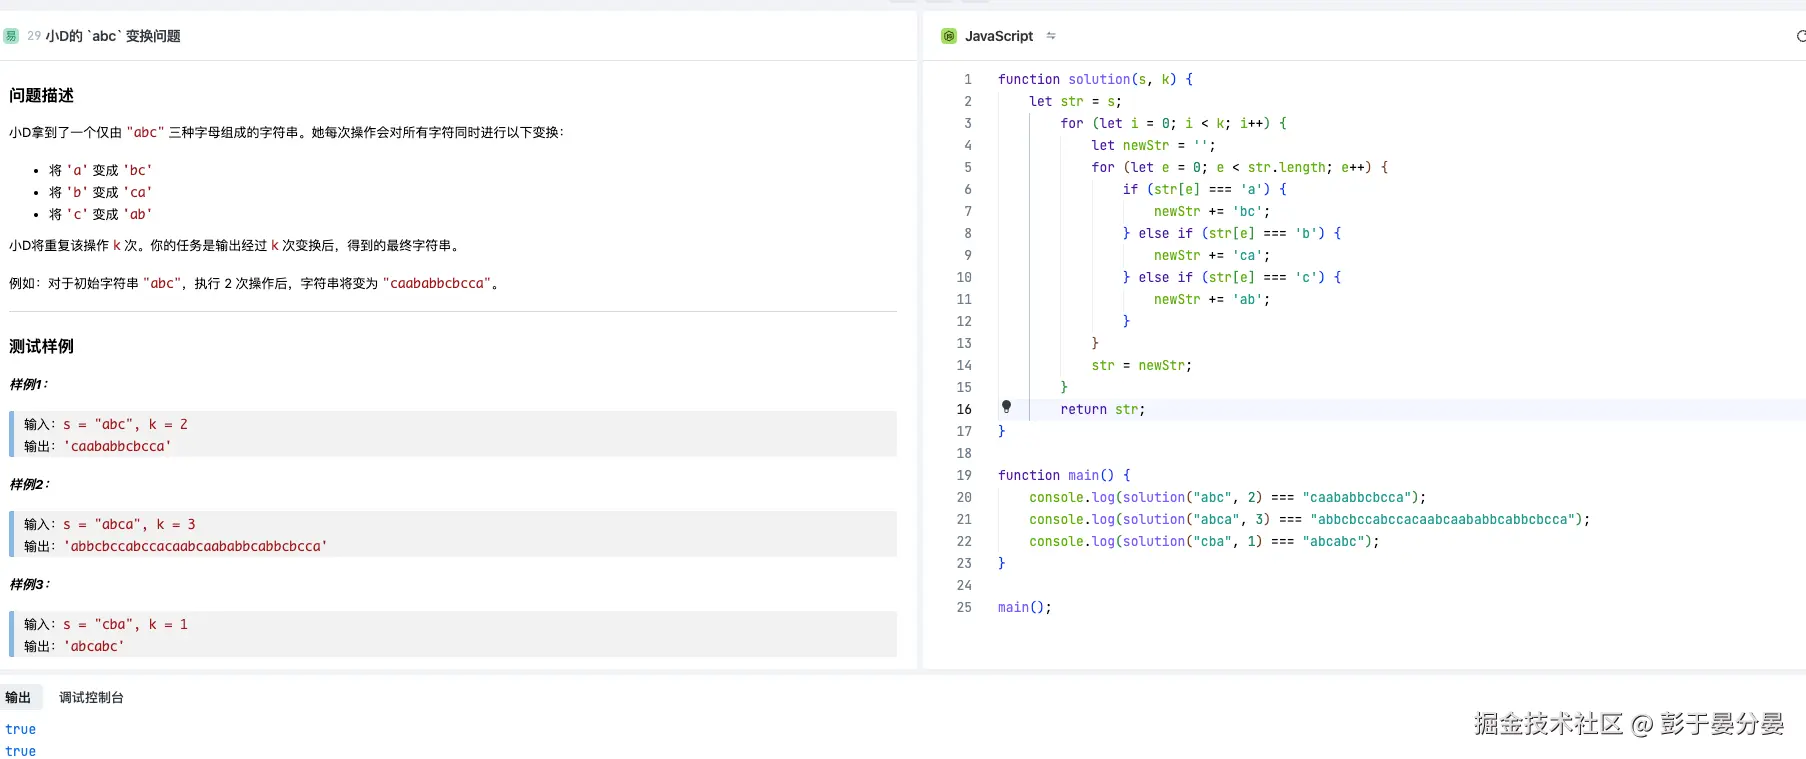Place cursor on the return str line
This screenshot has height=759, width=1806.
tap(1102, 409)
